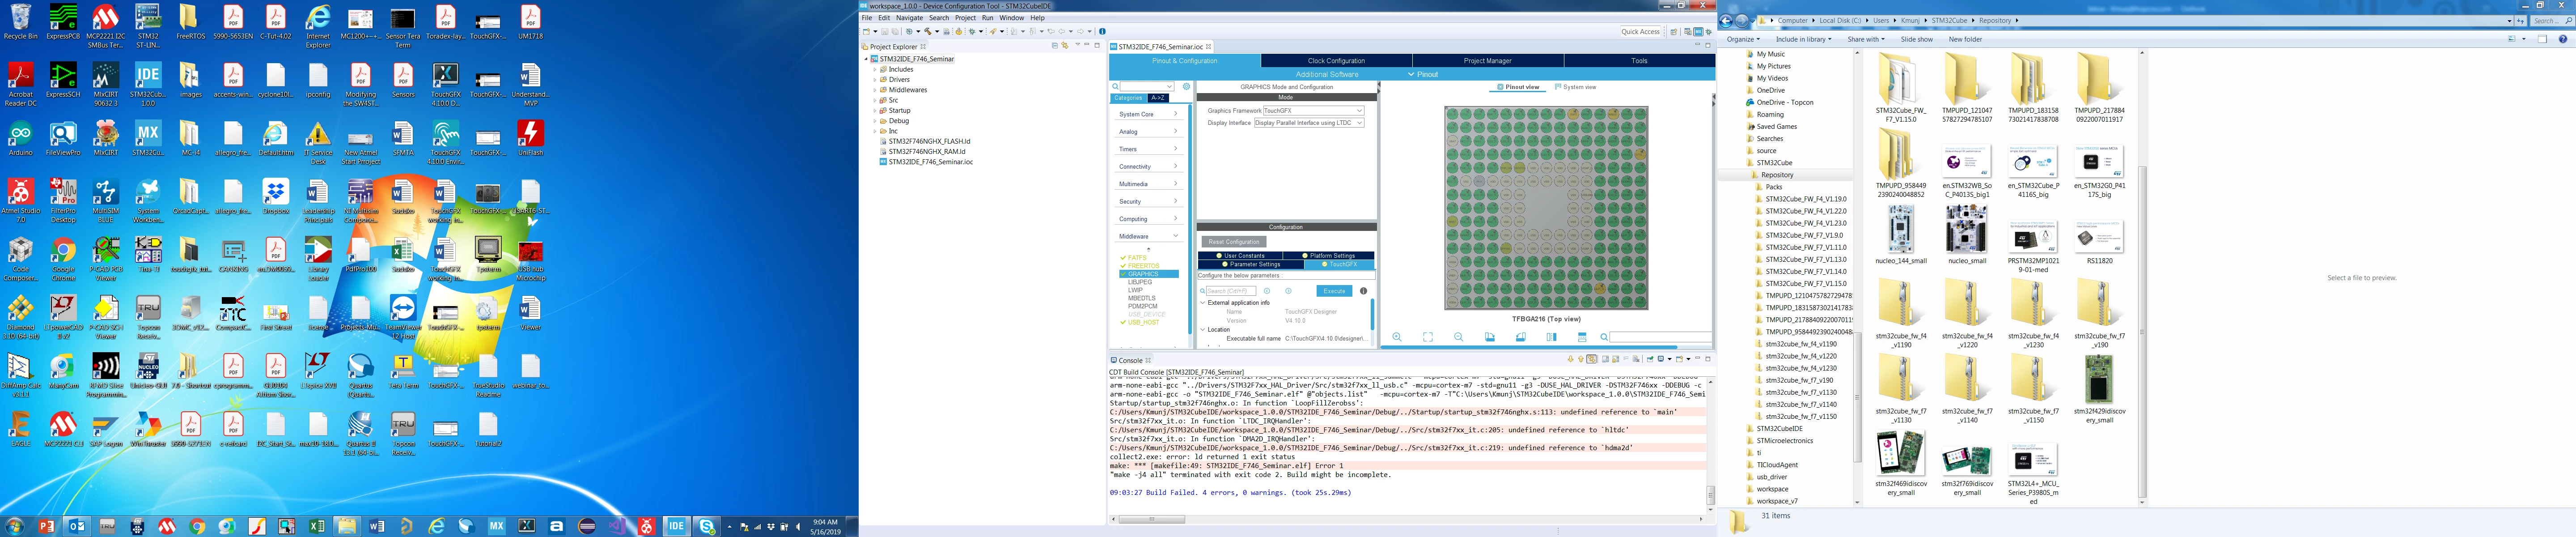Open the Recycle Bin desktop icon
Image resolution: width=2576 pixels, height=537 pixels.
tap(20, 22)
